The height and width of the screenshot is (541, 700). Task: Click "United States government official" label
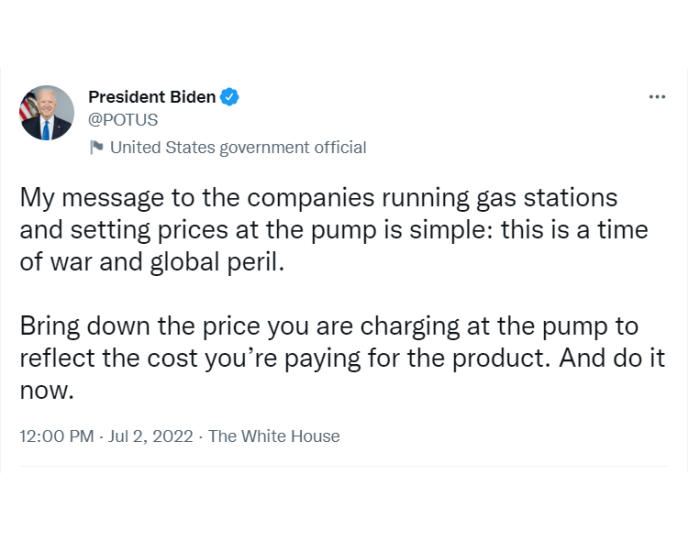(238, 147)
